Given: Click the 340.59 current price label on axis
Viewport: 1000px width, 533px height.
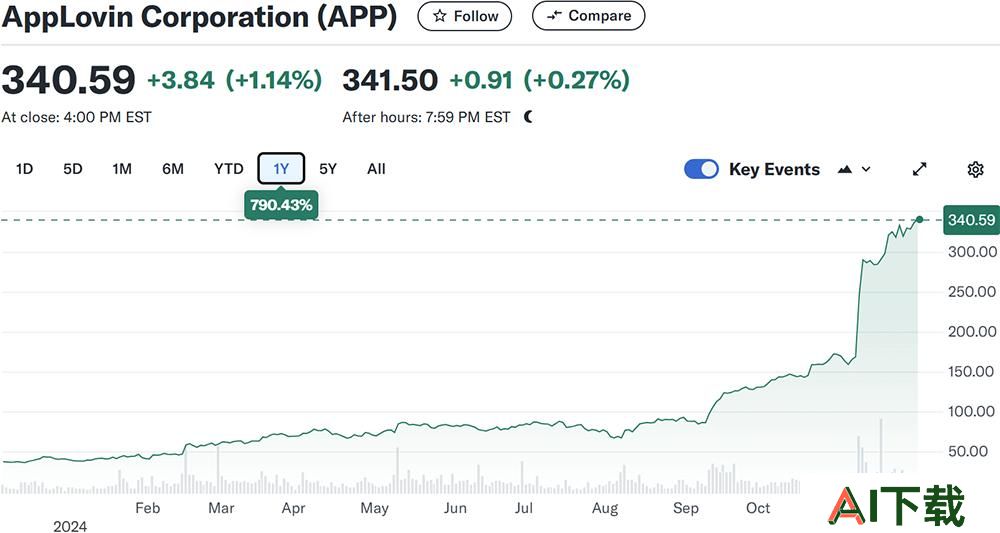Looking at the screenshot, I should click(971, 220).
